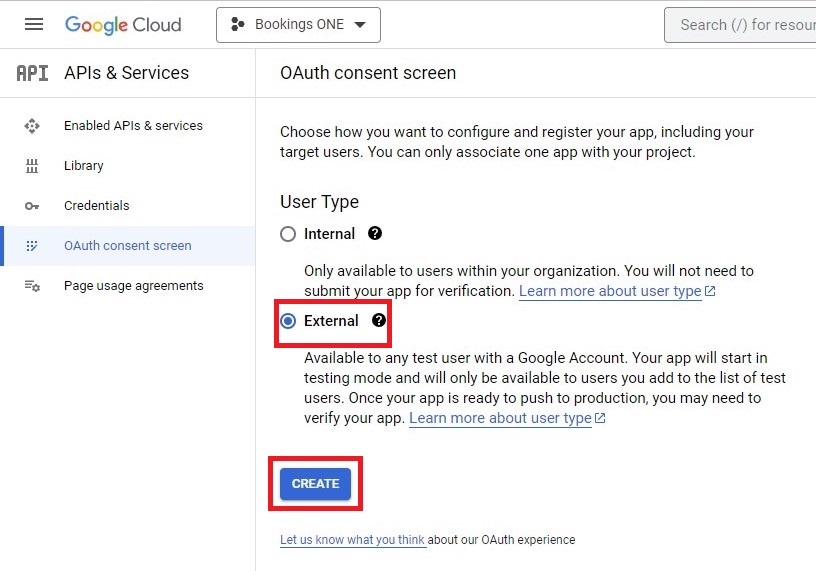This screenshot has height=571, width=816.
Task: Click the Let us know what you think link
Action: pyautogui.click(x=352, y=540)
